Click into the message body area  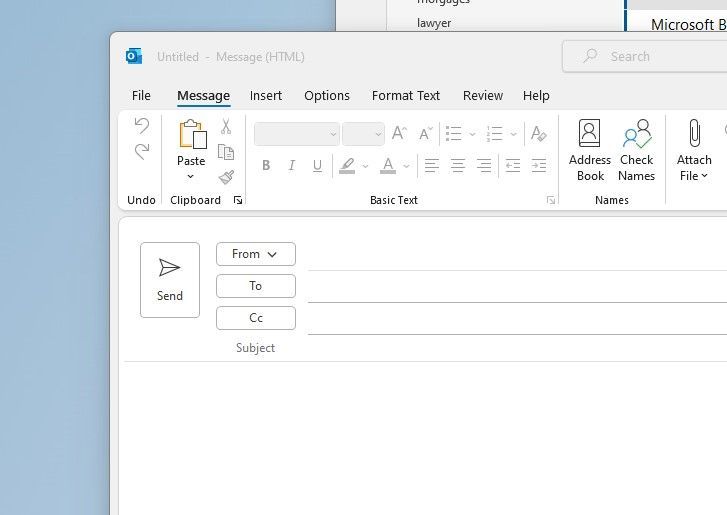tap(423, 438)
